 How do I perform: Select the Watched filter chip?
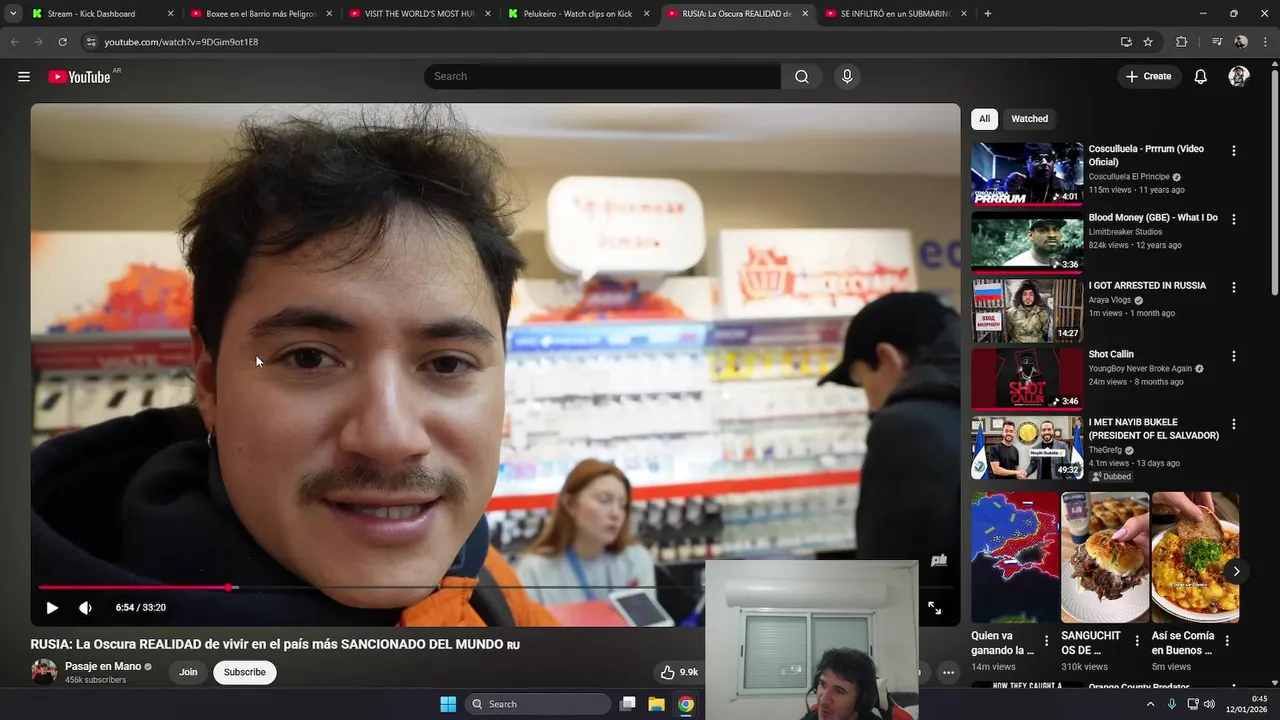pos(1029,119)
